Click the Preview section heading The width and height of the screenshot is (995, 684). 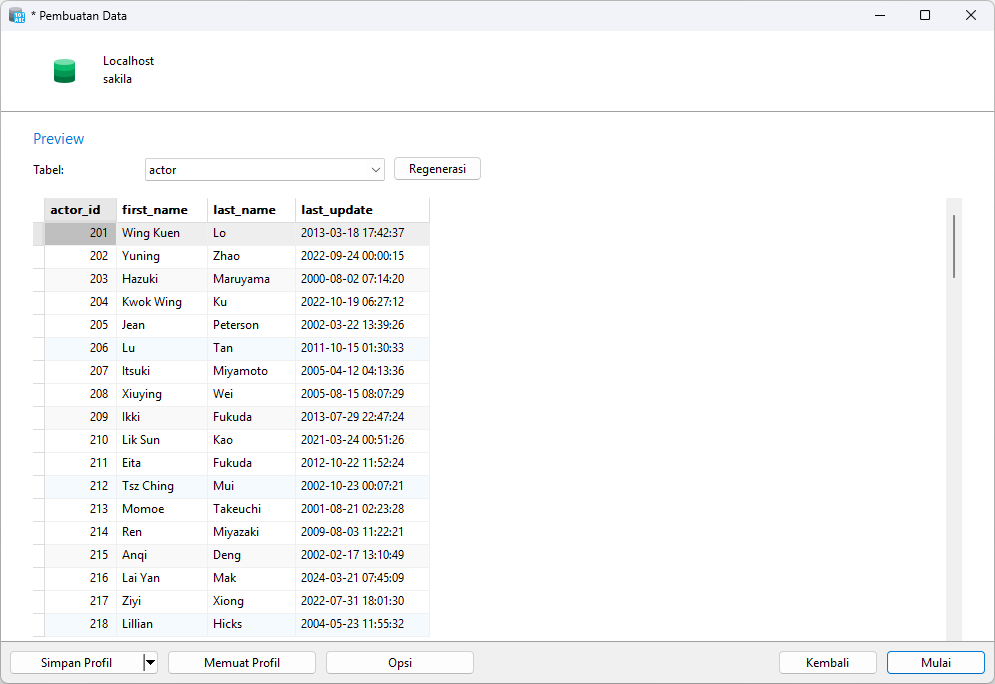click(x=58, y=139)
